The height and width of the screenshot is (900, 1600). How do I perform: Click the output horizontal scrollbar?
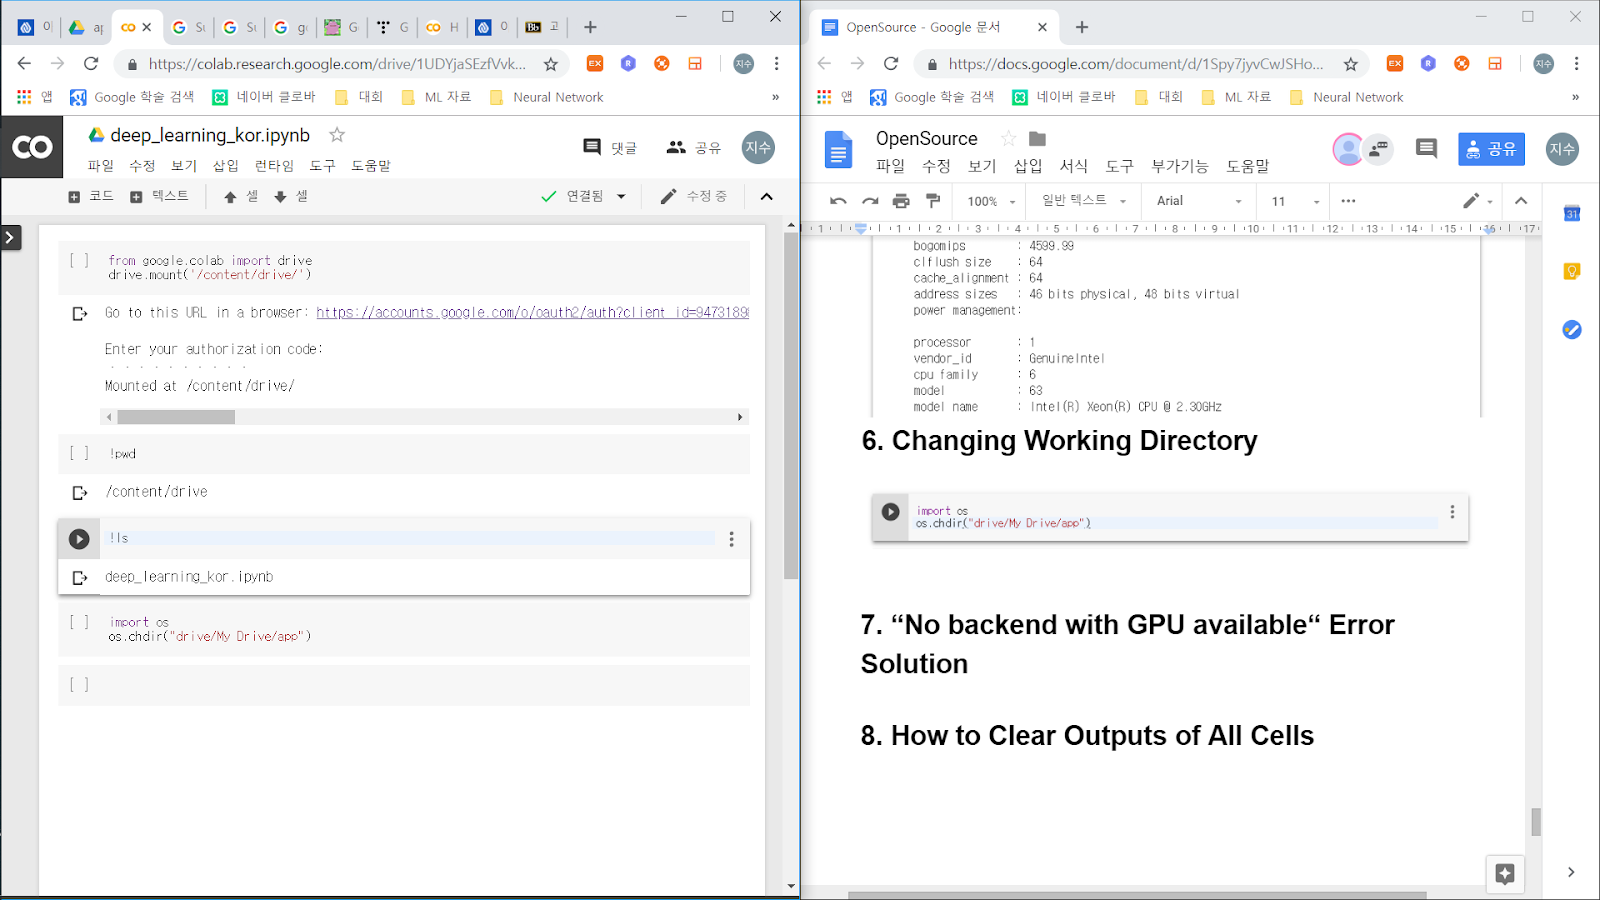pyautogui.click(x=175, y=417)
